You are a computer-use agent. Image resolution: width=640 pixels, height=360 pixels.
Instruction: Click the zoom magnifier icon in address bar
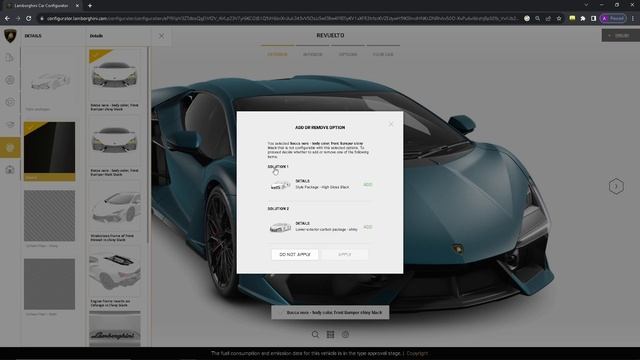coord(538,18)
